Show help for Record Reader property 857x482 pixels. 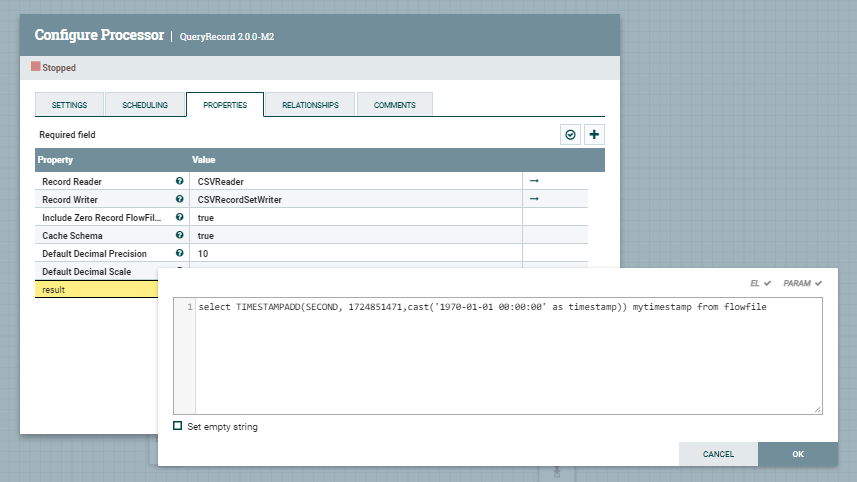pyautogui.click(x=179, y=181)
